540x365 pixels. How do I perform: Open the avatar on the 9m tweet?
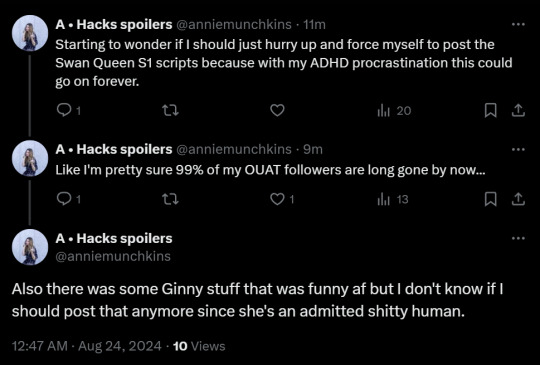click(x=30, y=158)
